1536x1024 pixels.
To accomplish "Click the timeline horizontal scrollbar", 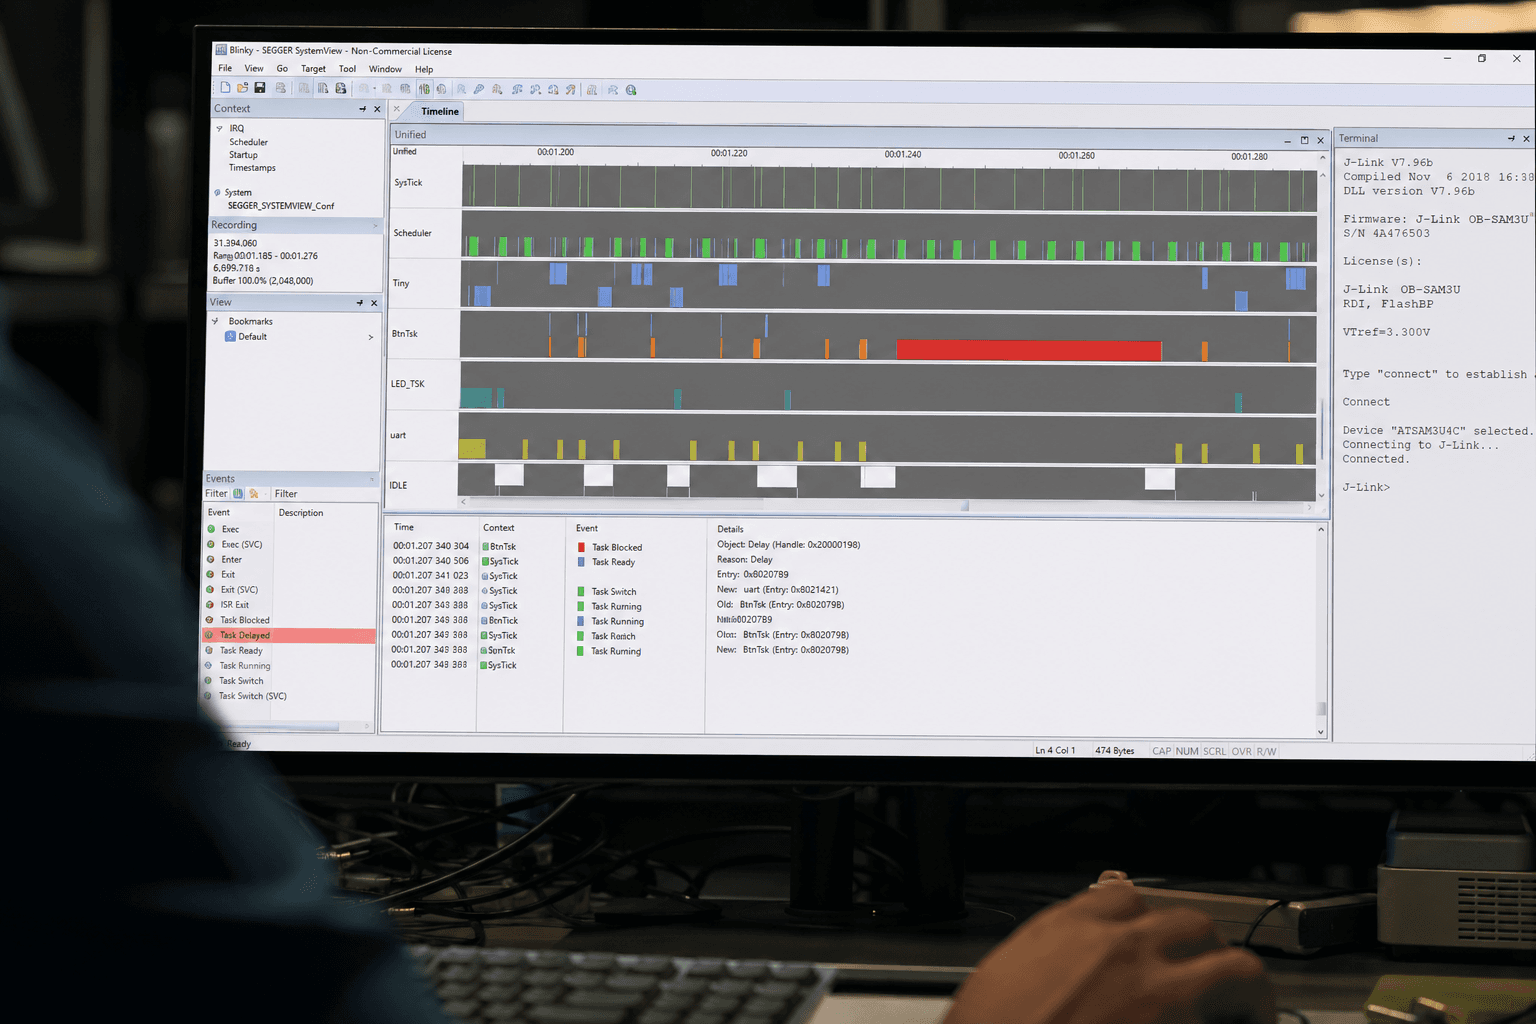I will (x=887, y=506).
